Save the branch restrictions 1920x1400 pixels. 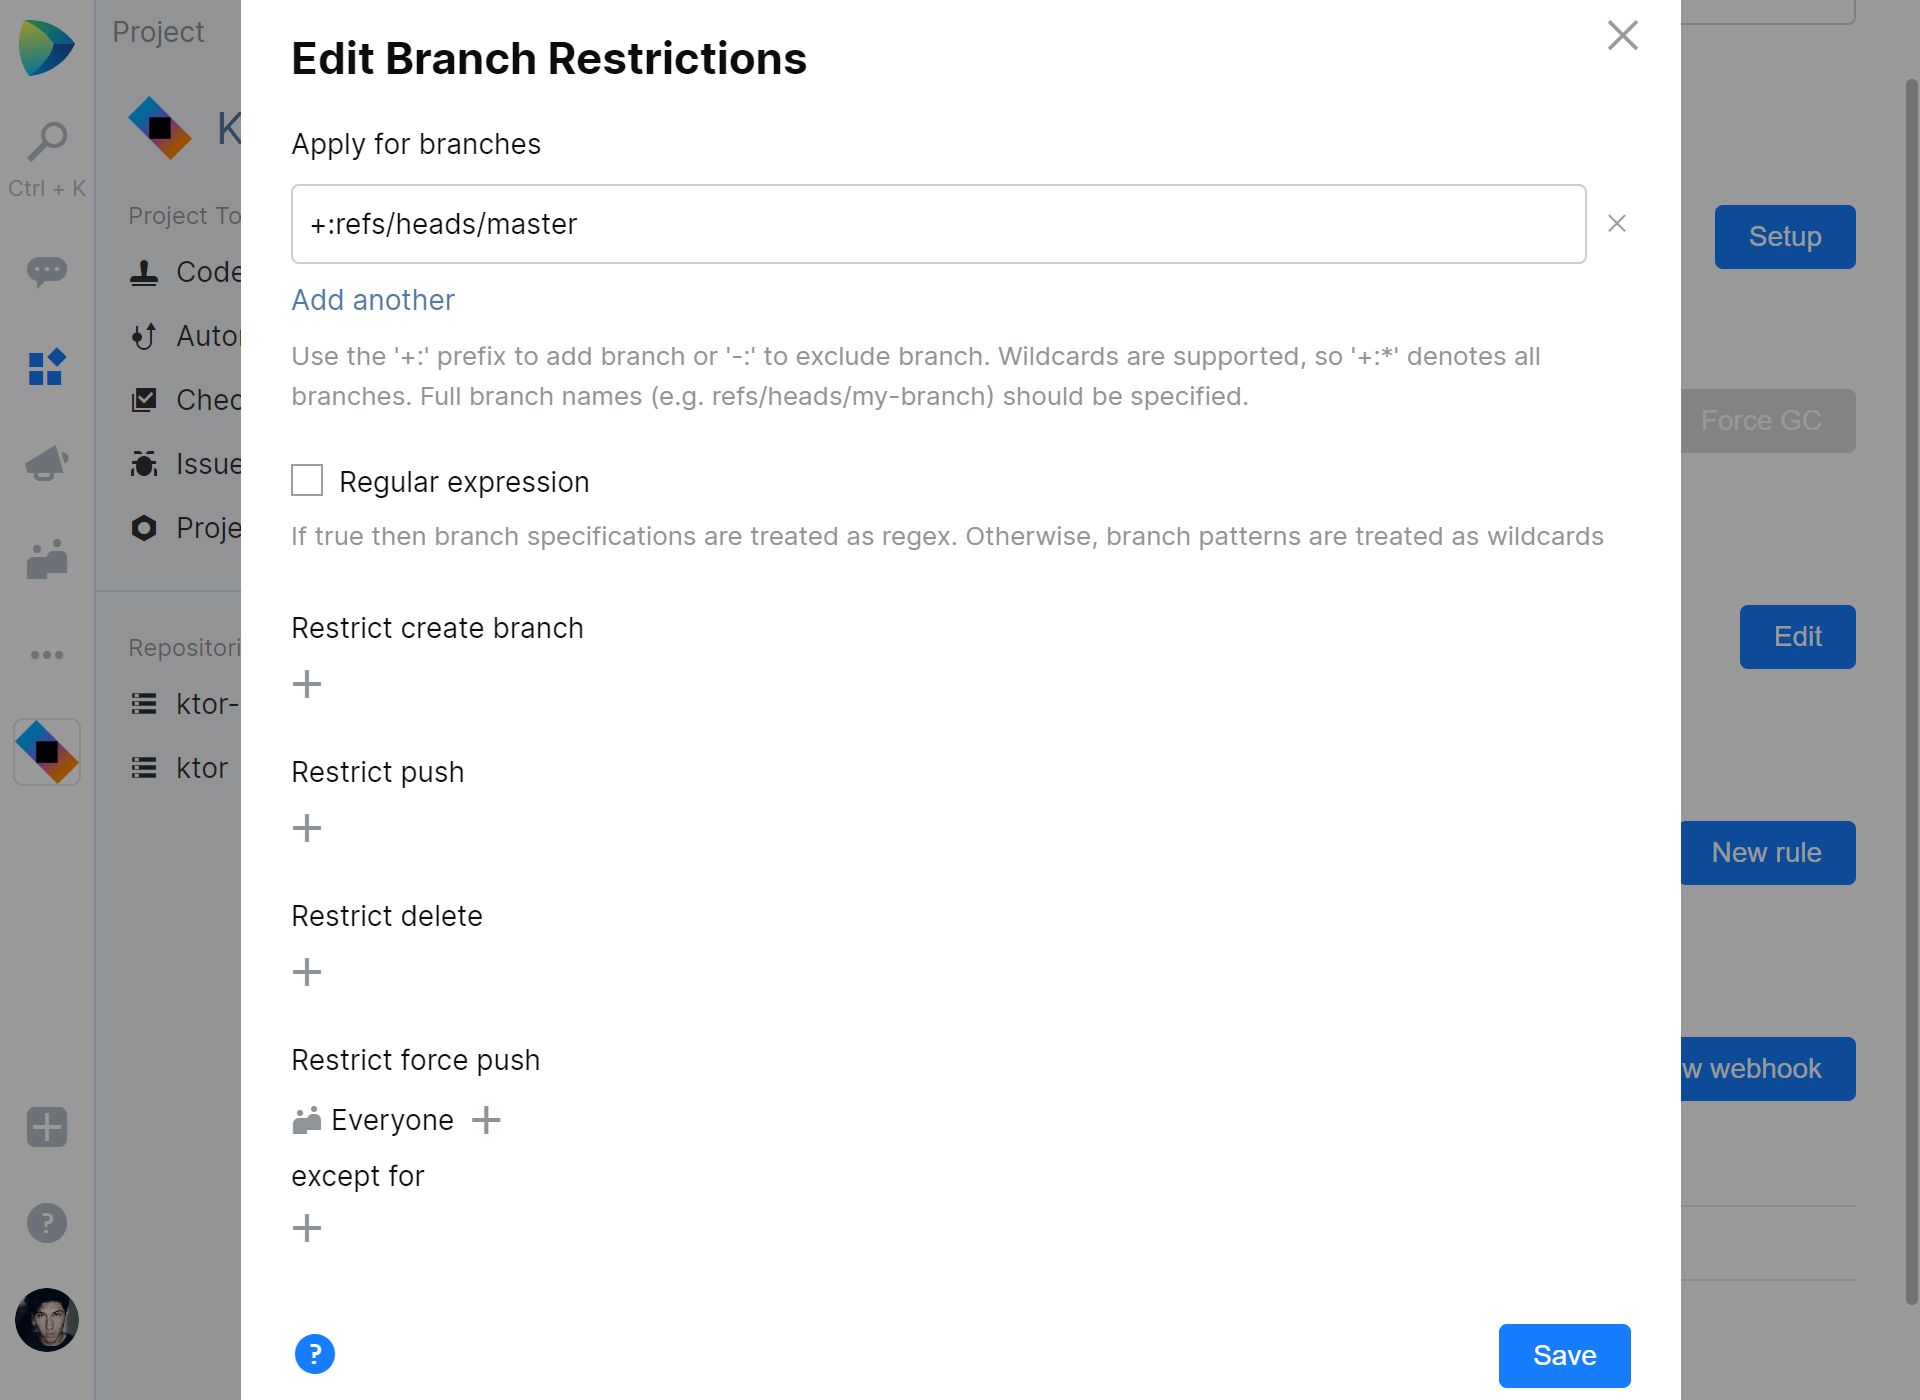pyautogui.click(x=1563, y=1355)
